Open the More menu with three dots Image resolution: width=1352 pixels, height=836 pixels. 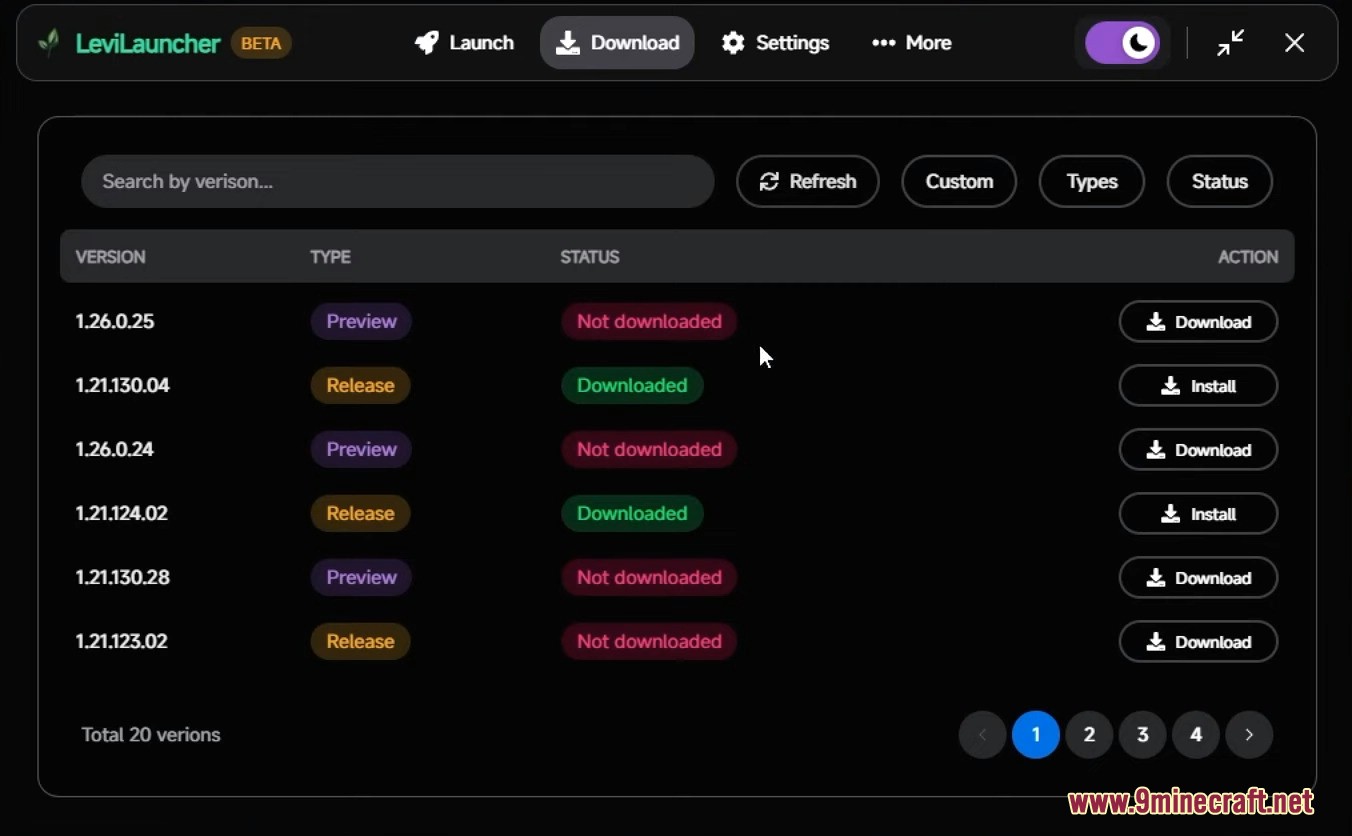(911, 43)
